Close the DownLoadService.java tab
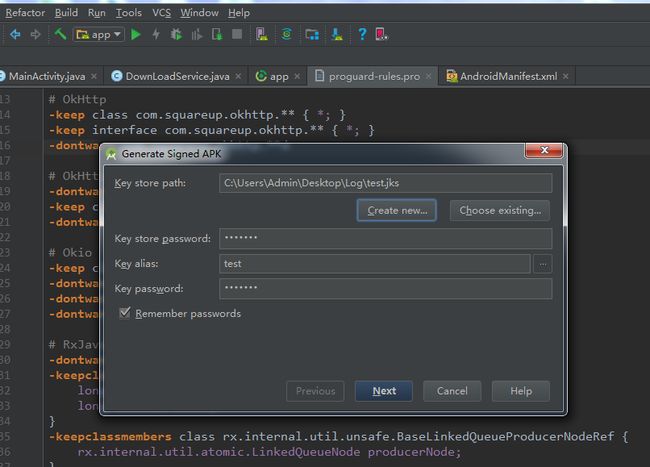 point(238,76)
